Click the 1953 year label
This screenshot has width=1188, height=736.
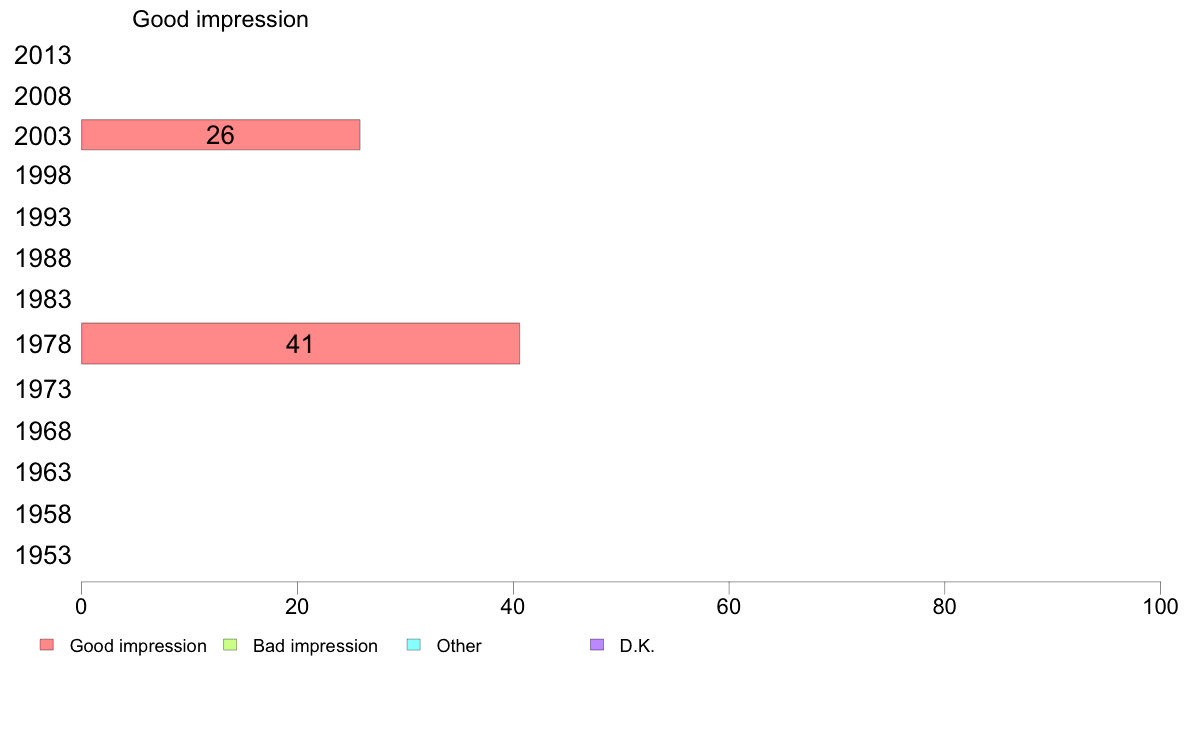43,556
